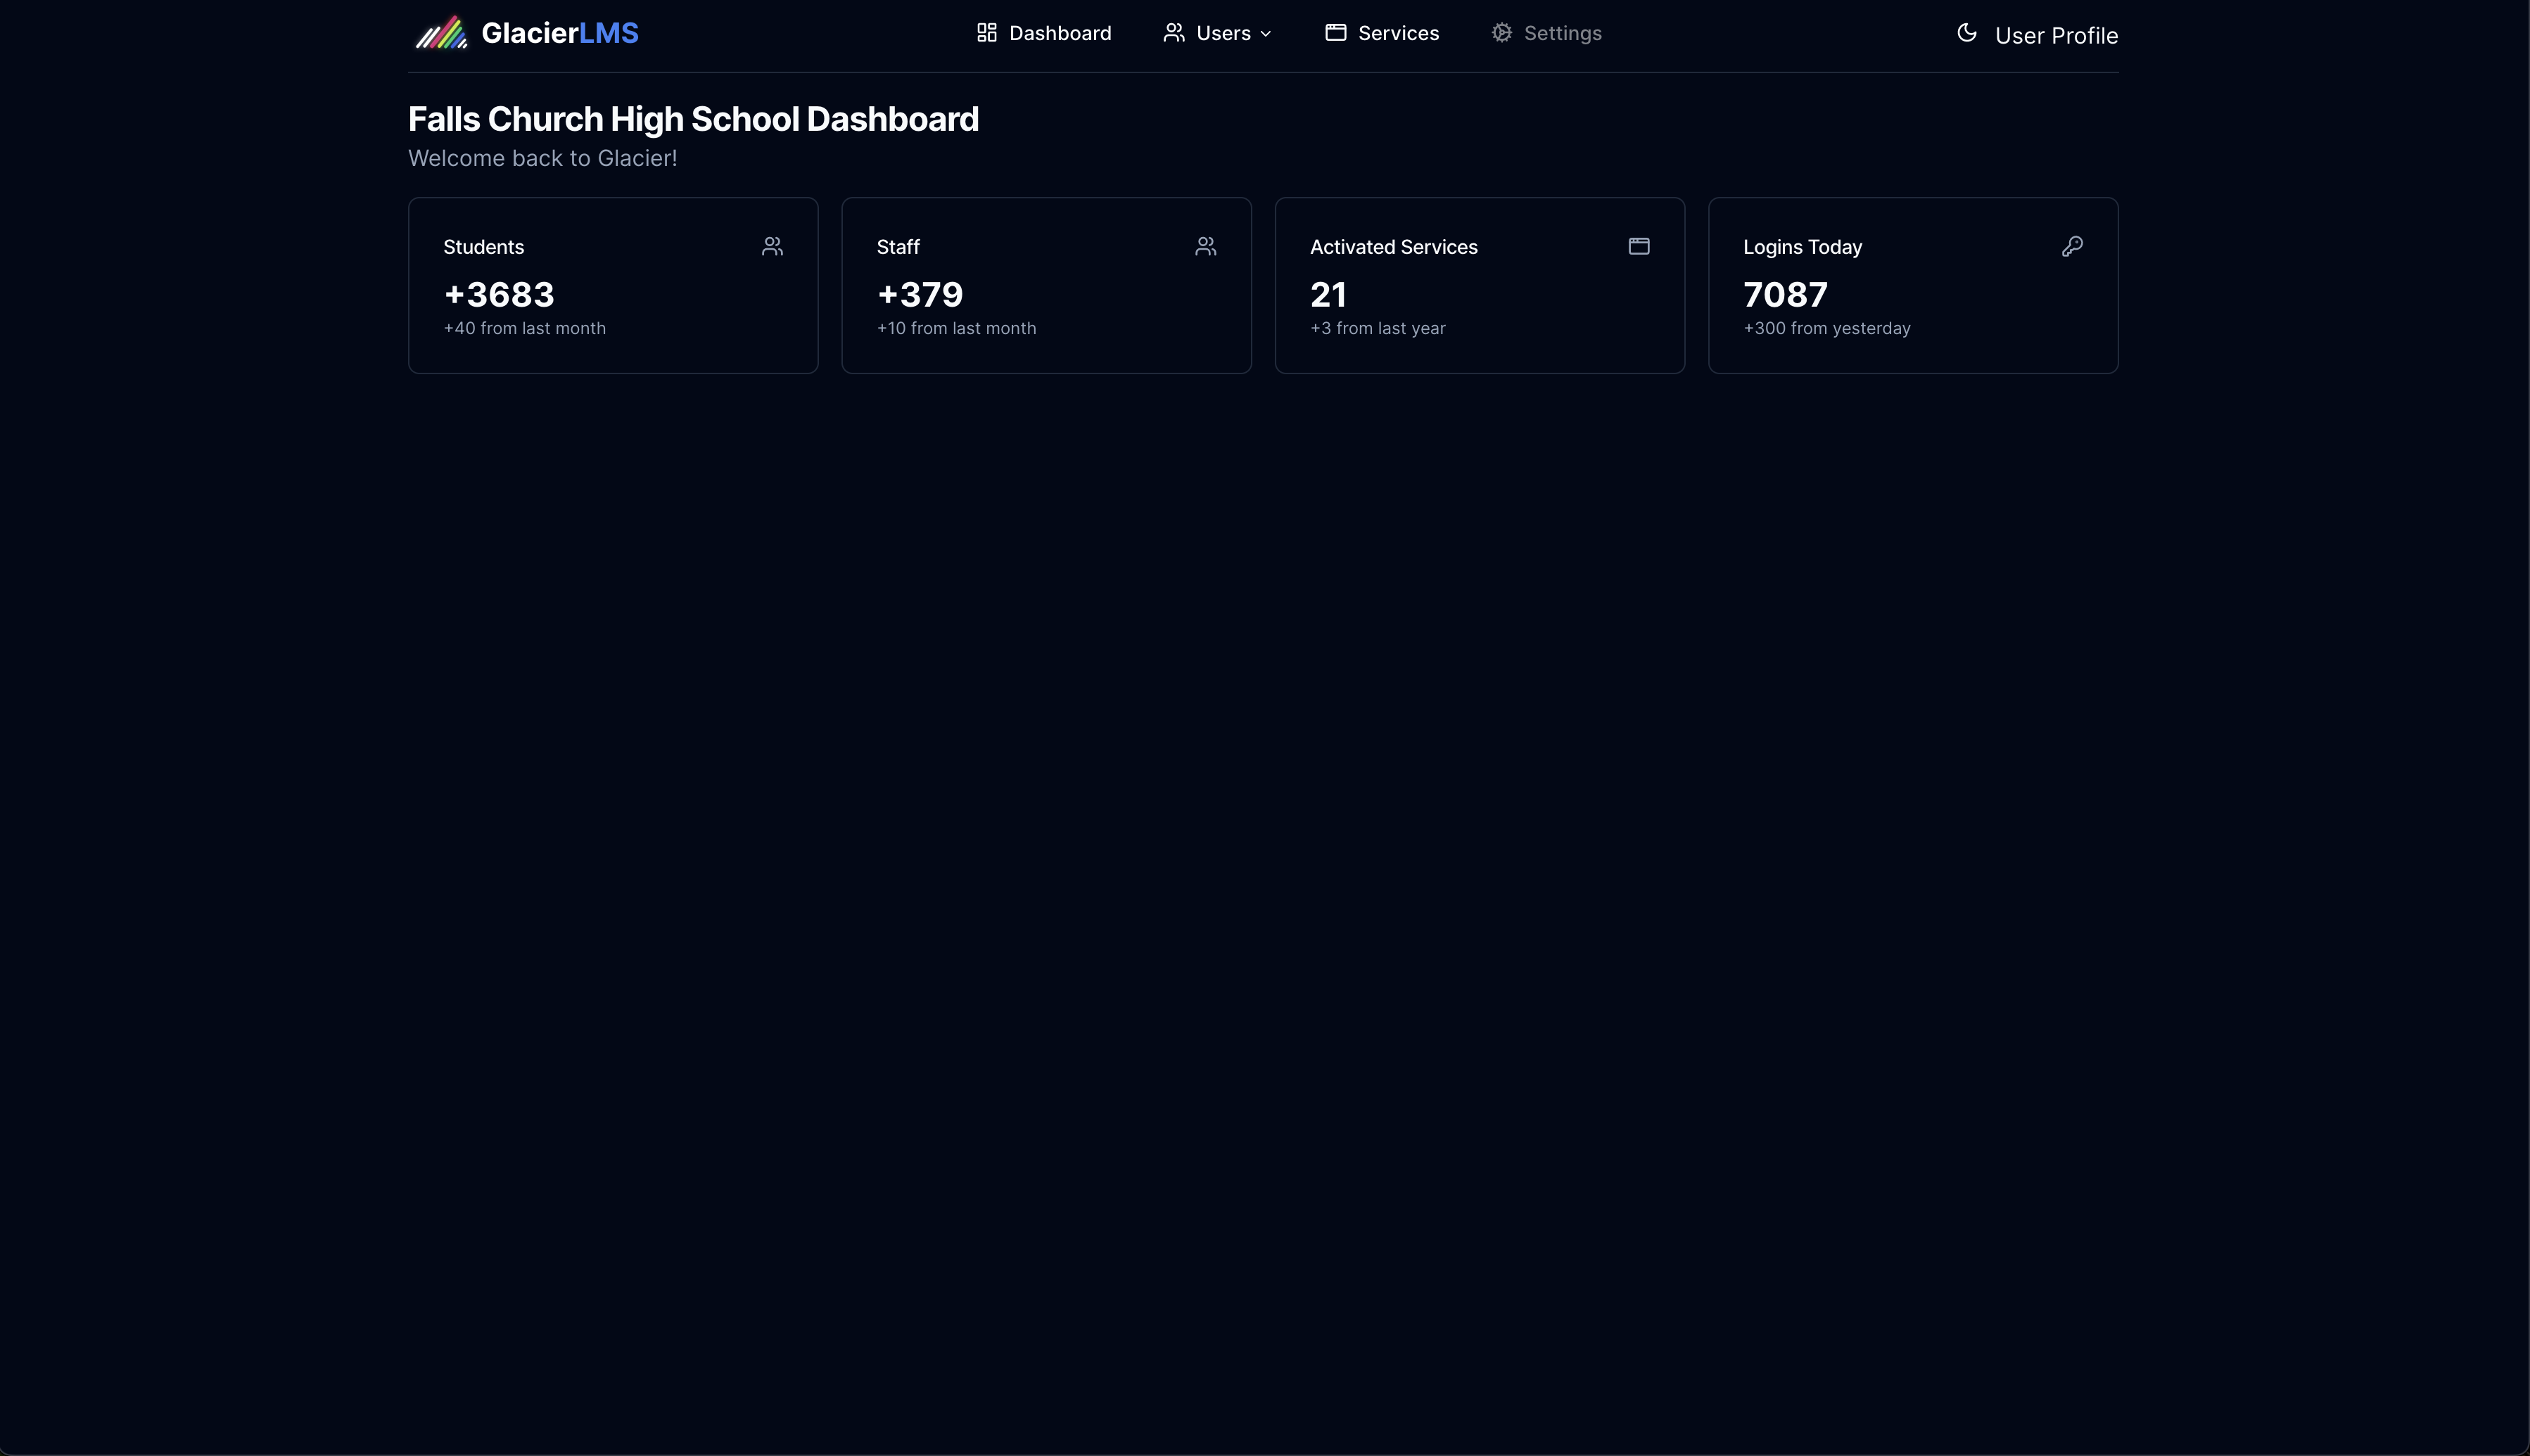Click the Logins Today key icon

2072,246
